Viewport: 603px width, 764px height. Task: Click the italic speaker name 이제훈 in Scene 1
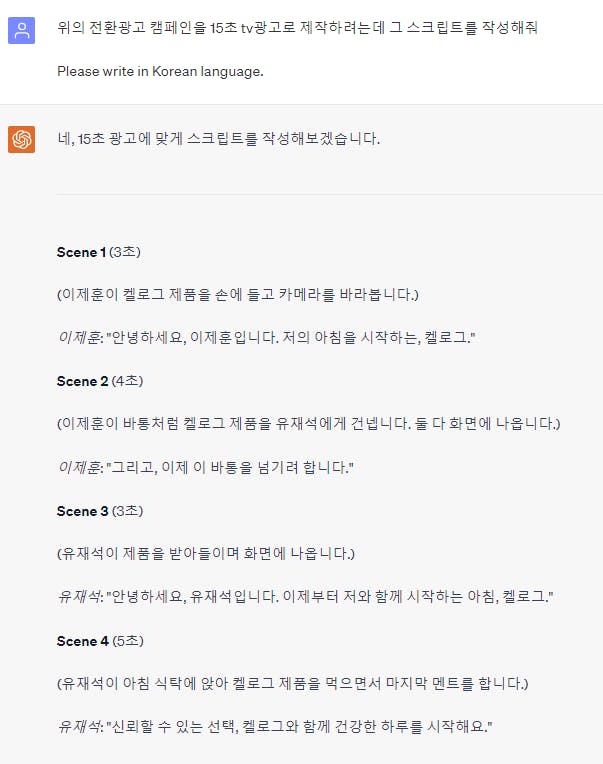[x=79, y=338]
